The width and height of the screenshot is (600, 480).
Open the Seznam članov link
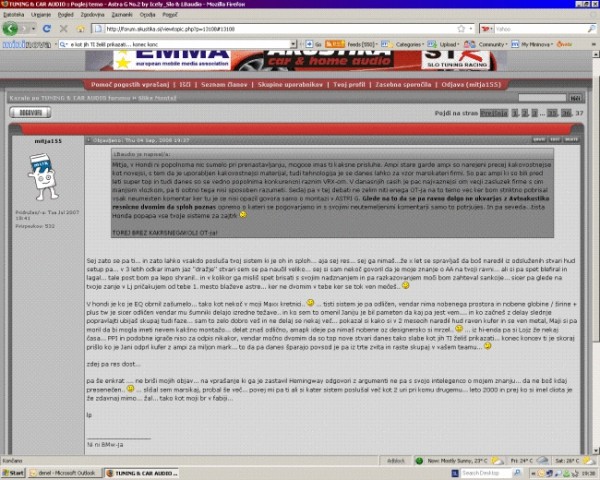[224, 85]
